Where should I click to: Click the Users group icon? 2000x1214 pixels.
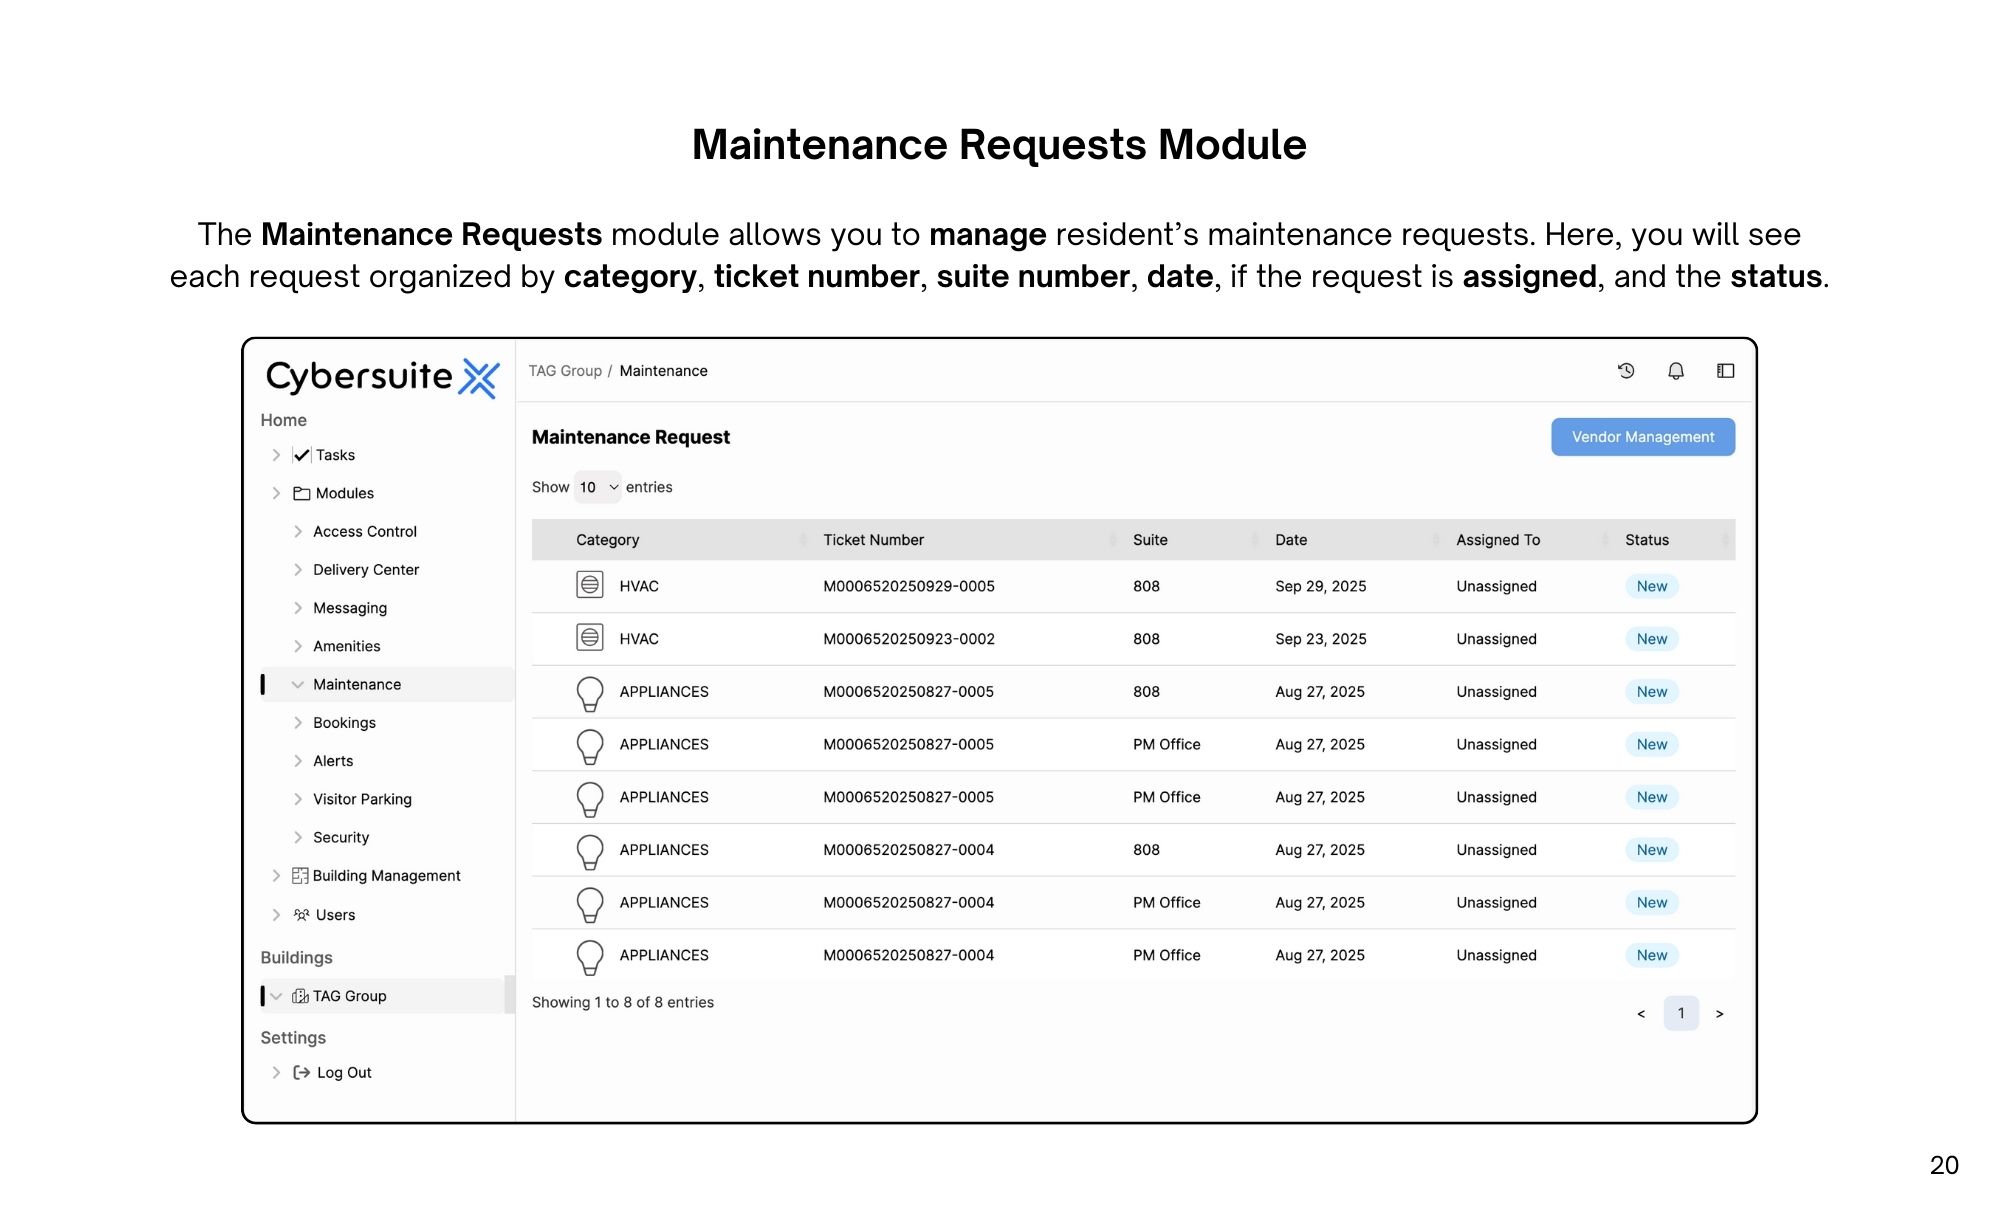(301, 915)
